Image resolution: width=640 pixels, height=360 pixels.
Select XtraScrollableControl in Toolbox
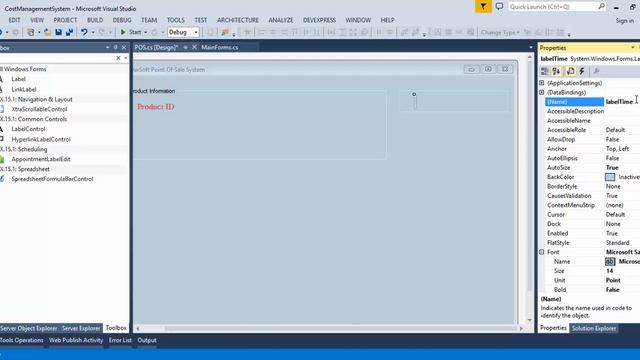[39, 109]
